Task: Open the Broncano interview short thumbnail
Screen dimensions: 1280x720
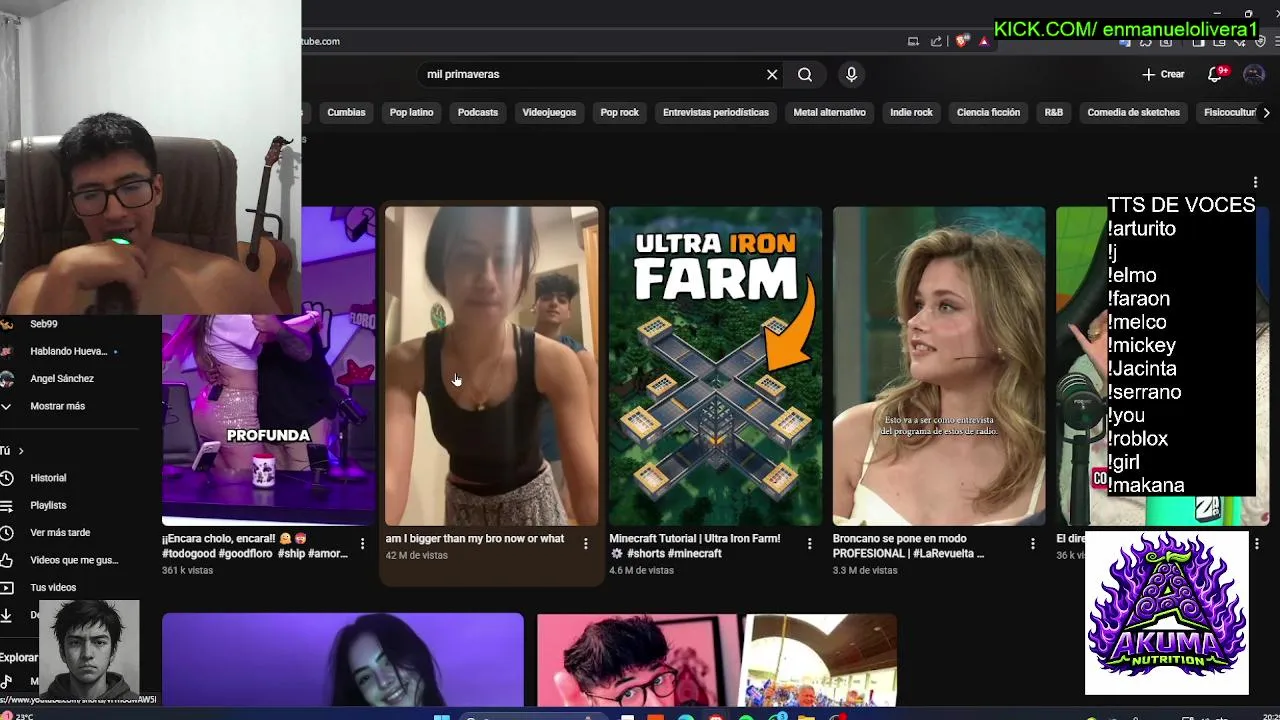Action: (939, 366)
